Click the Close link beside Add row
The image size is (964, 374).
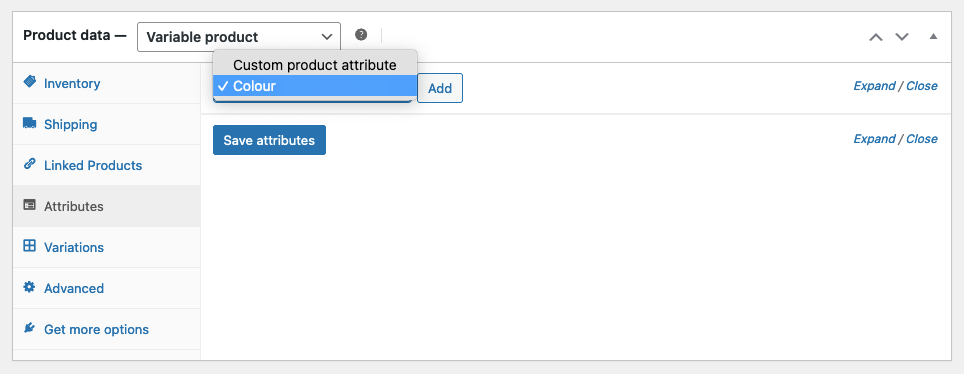[x=922, y=86]
